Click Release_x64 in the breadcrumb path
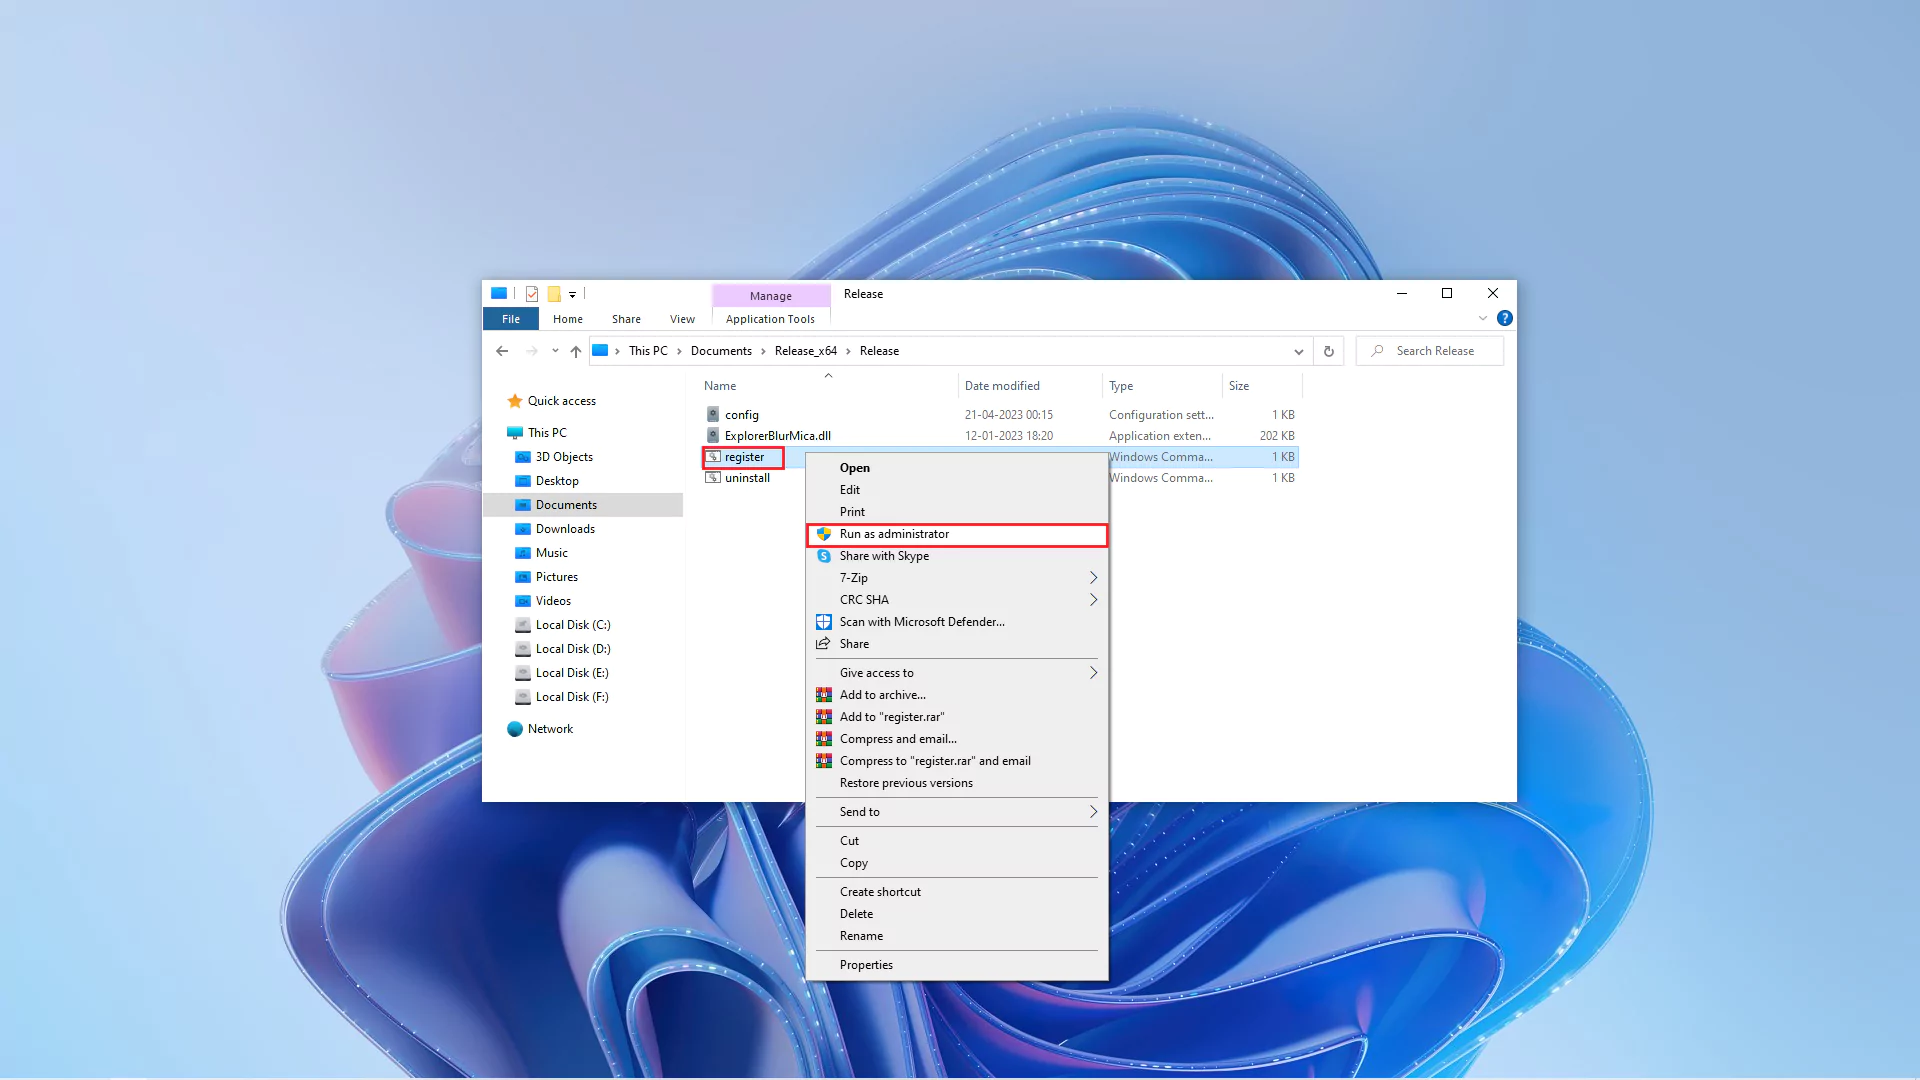The width and height of the screenshot is (1920, 1080). (x=805, y=351)
